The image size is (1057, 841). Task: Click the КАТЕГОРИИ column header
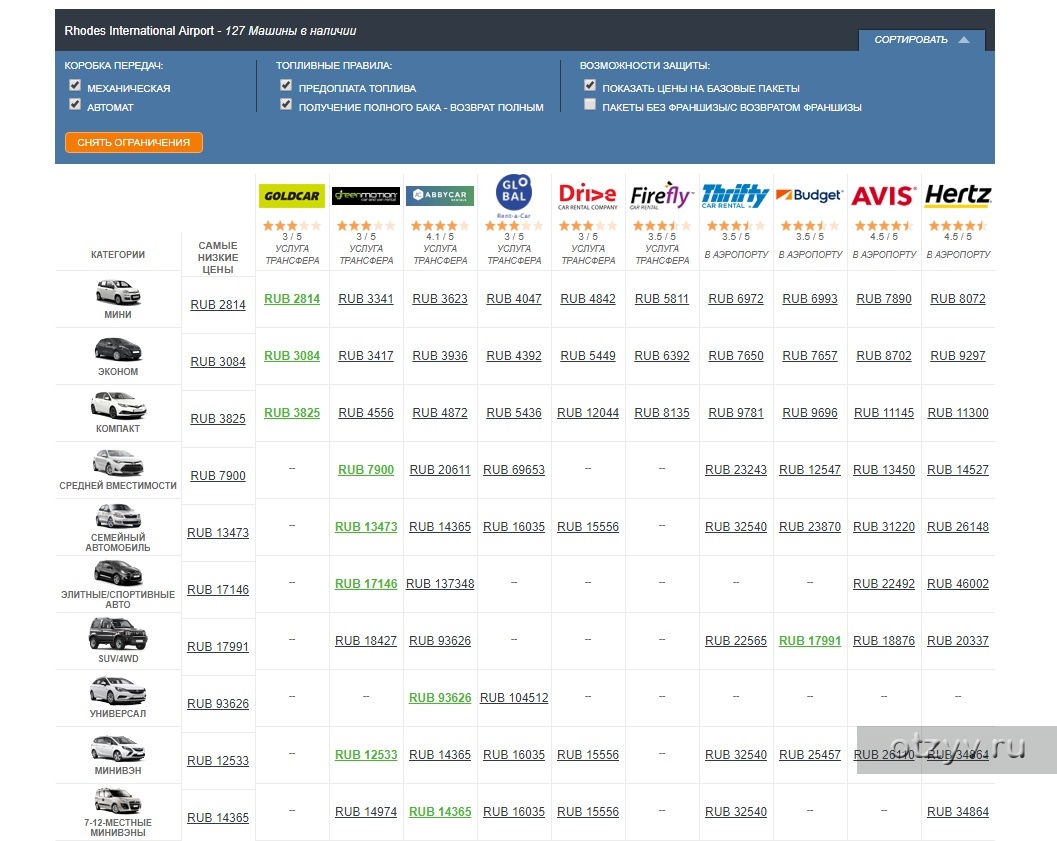[x=118, y=255]
